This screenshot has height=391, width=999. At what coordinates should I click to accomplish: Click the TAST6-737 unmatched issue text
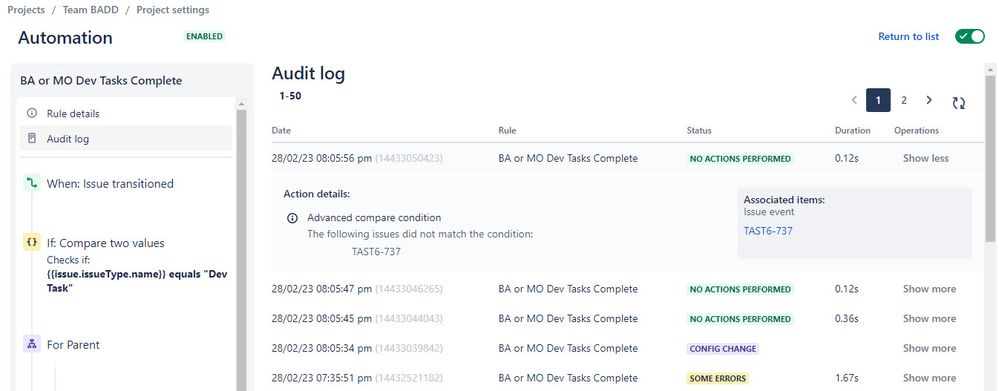point(377,252)
